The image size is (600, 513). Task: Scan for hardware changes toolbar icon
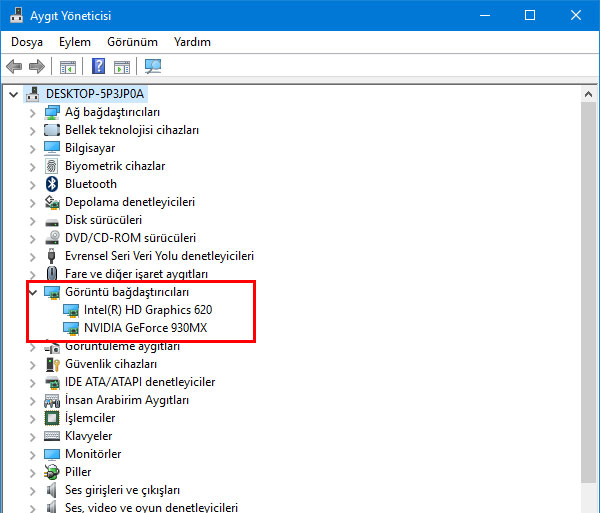click(153, 66)
